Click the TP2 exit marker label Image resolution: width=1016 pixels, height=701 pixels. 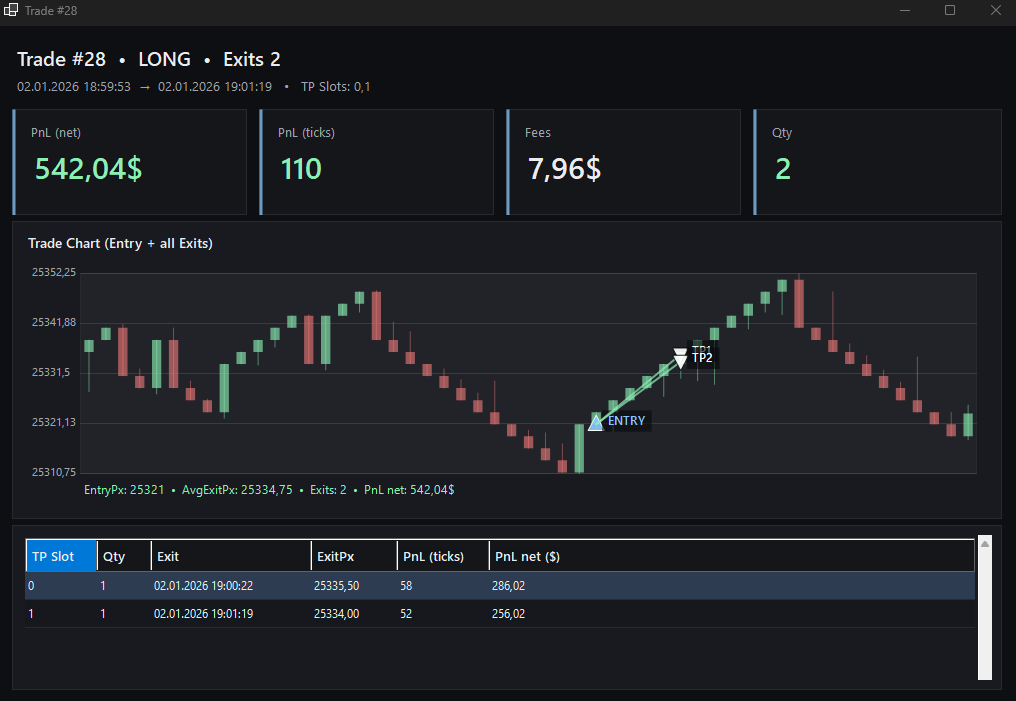coord(702,358)
